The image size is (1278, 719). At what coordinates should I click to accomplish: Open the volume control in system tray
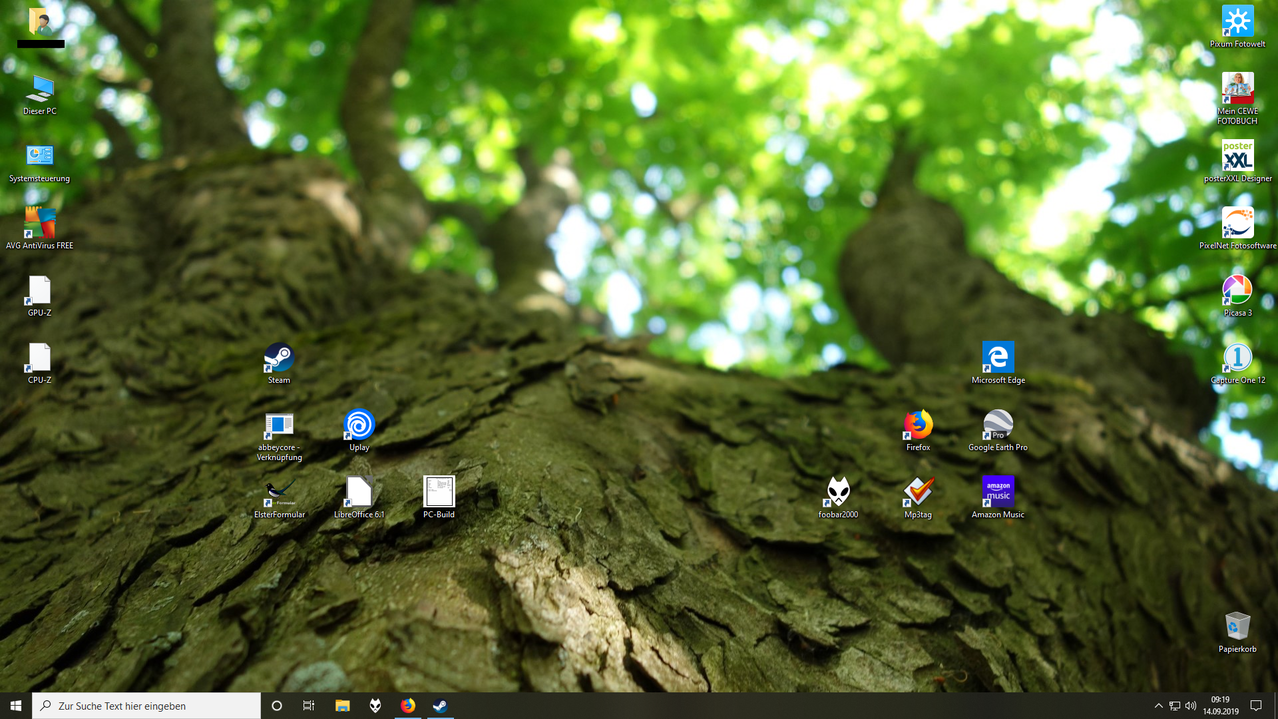(x=1190, y=706)
